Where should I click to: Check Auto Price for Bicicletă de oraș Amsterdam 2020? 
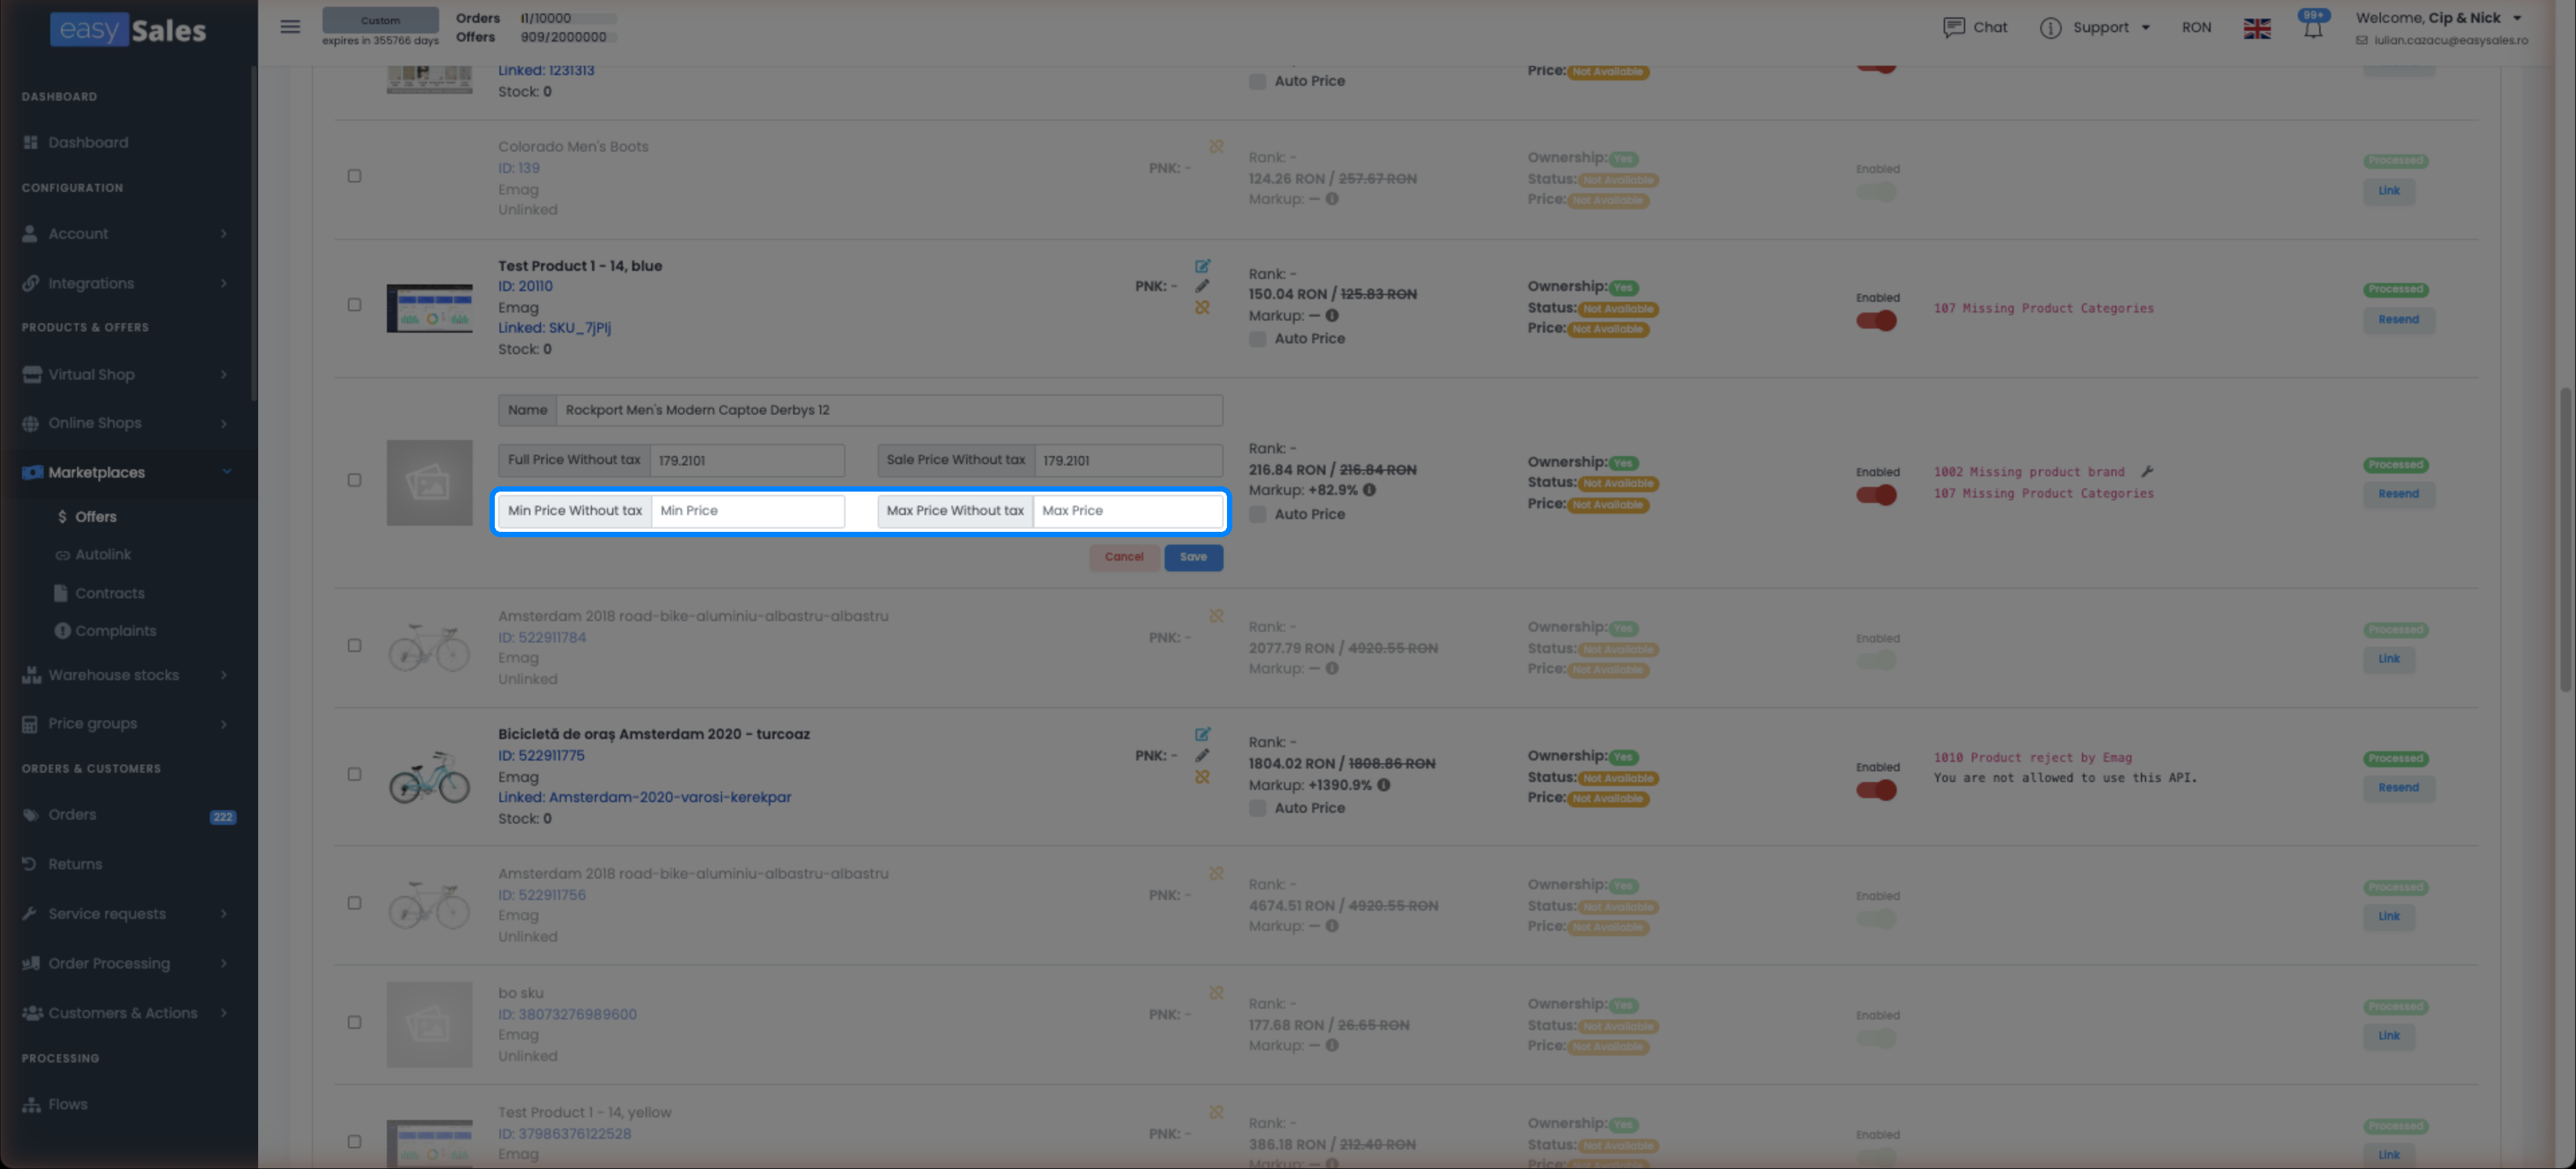point(1257,808)
